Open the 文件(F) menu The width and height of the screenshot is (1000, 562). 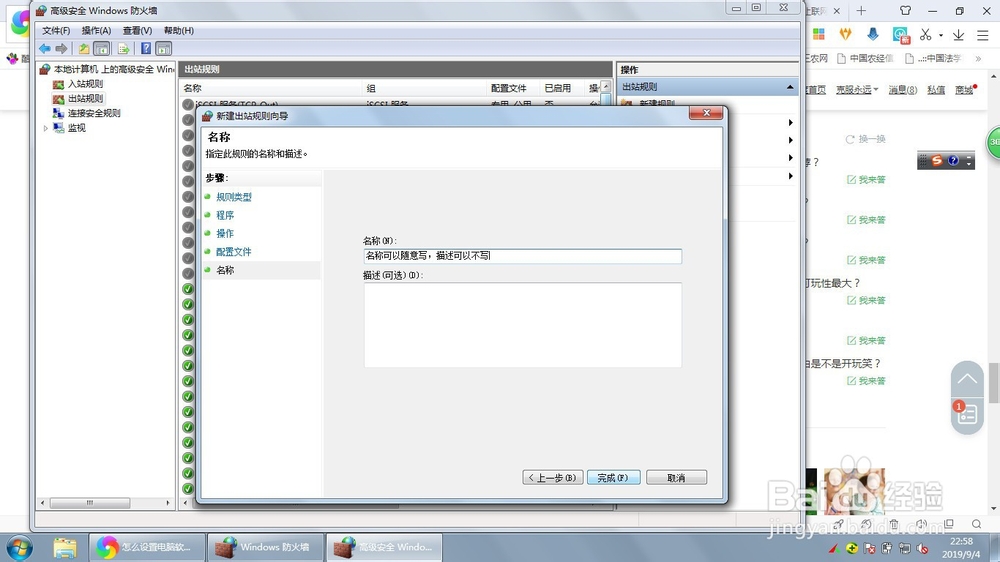(x=56, y=31)
